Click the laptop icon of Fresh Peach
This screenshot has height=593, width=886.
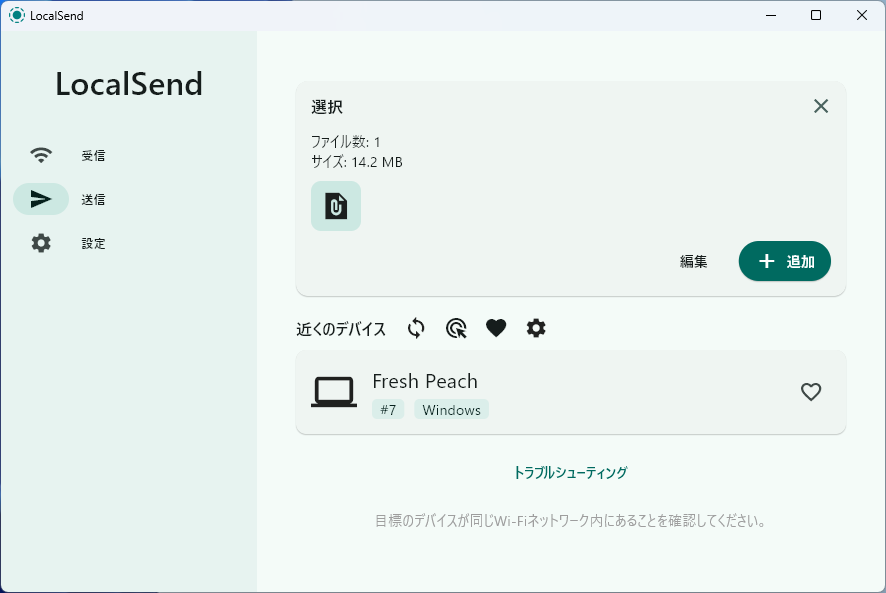(334, 392)
